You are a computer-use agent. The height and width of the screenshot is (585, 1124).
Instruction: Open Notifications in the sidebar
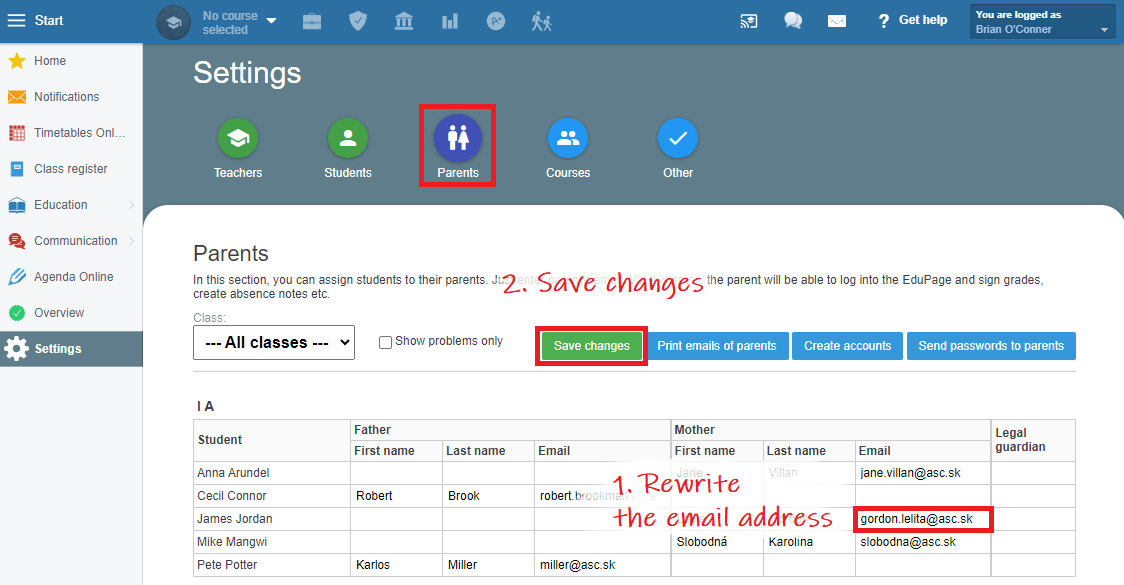(66, 97)
